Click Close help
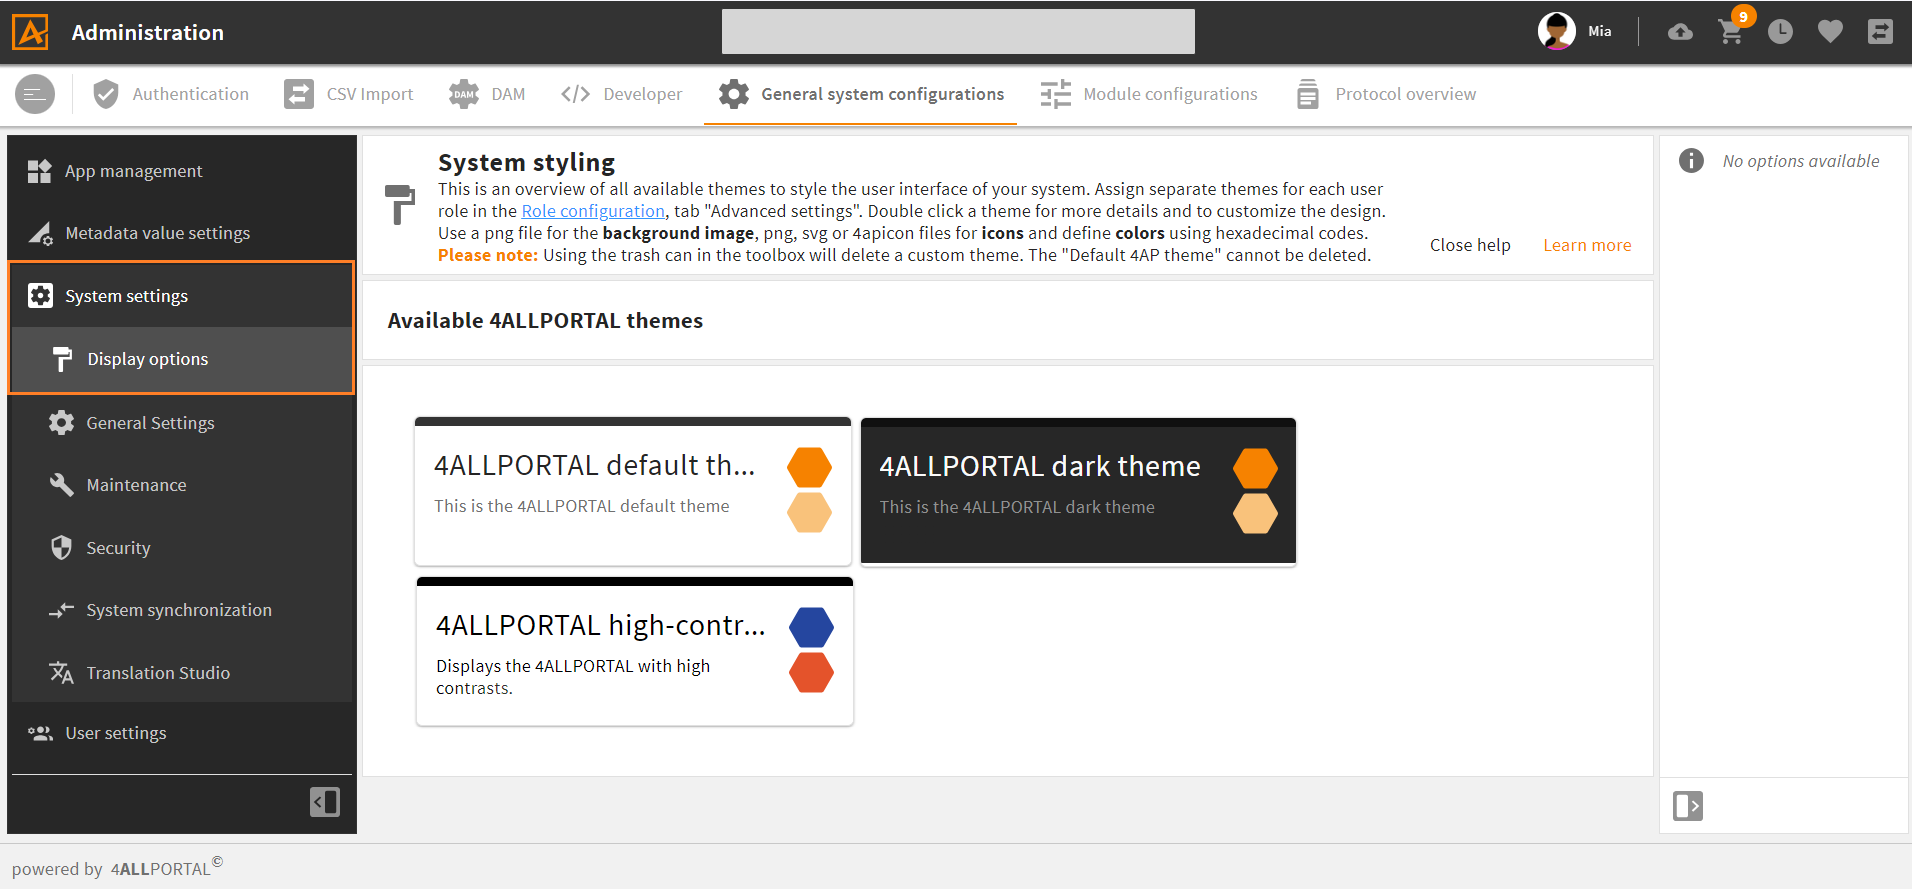 (1470, 245)
